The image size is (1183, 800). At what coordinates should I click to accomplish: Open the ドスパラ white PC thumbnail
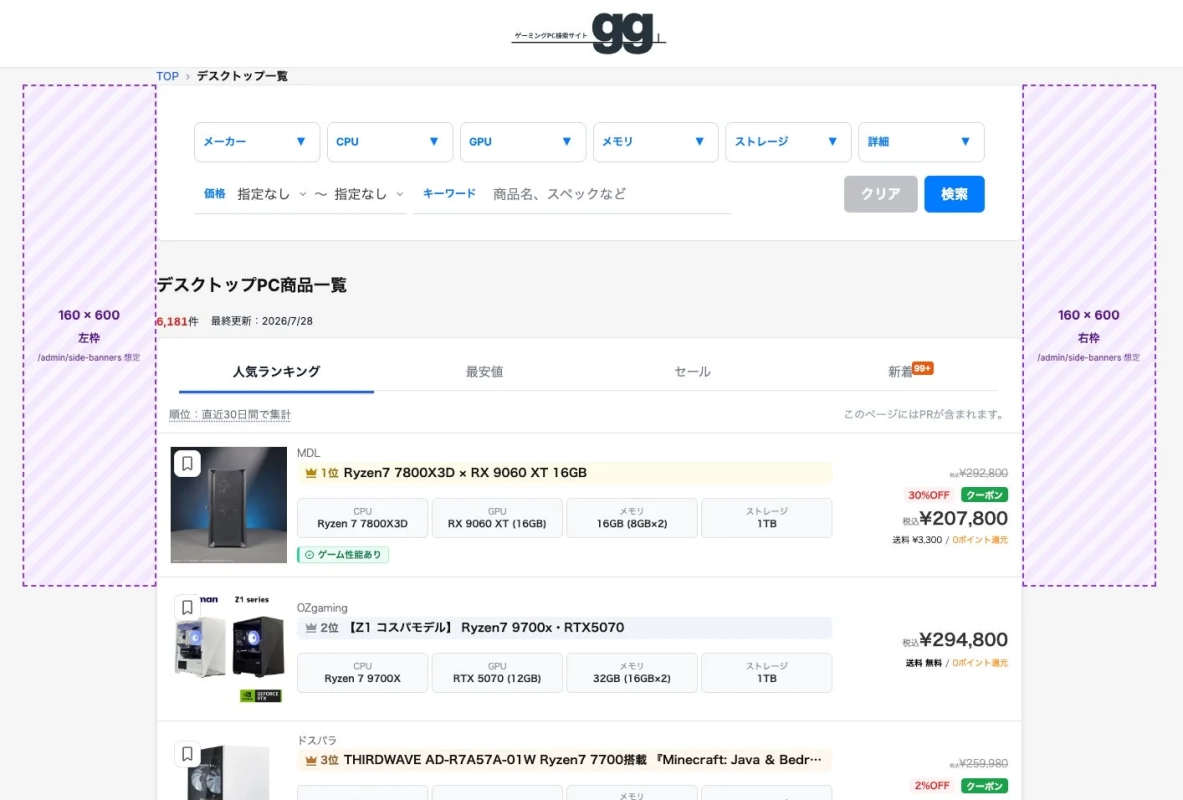(x=229, y=770)
